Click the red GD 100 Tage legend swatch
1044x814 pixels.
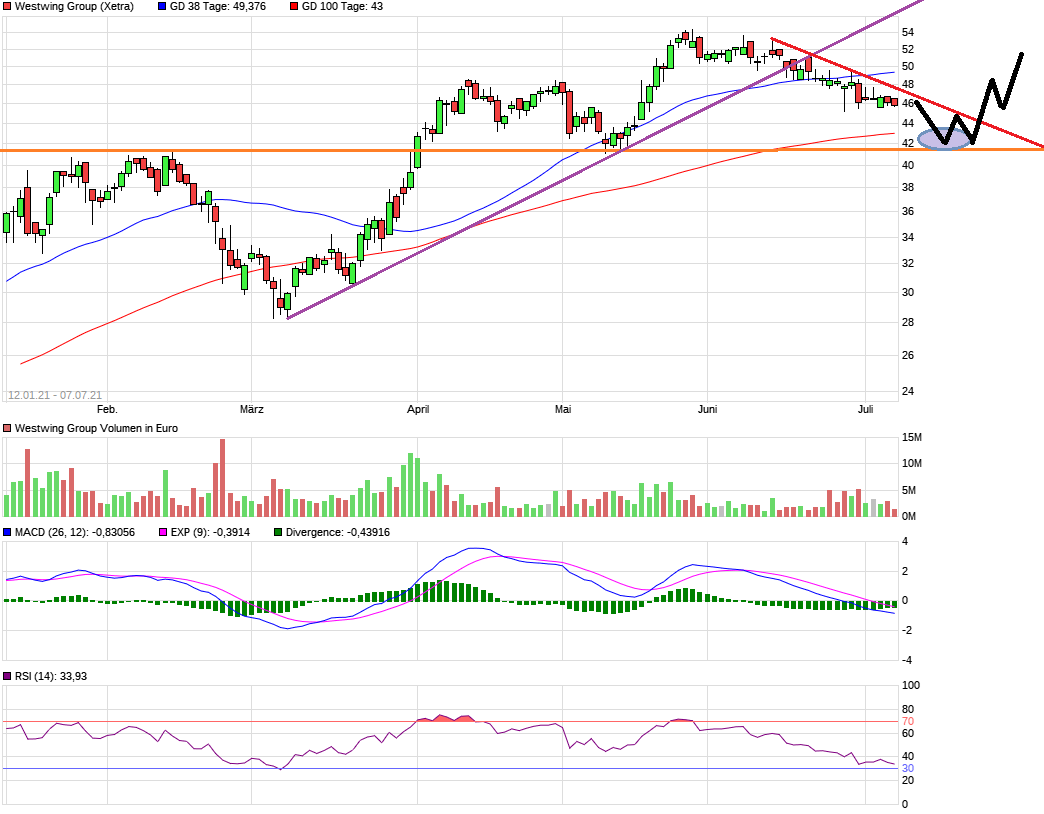click(x=294, y=7)
